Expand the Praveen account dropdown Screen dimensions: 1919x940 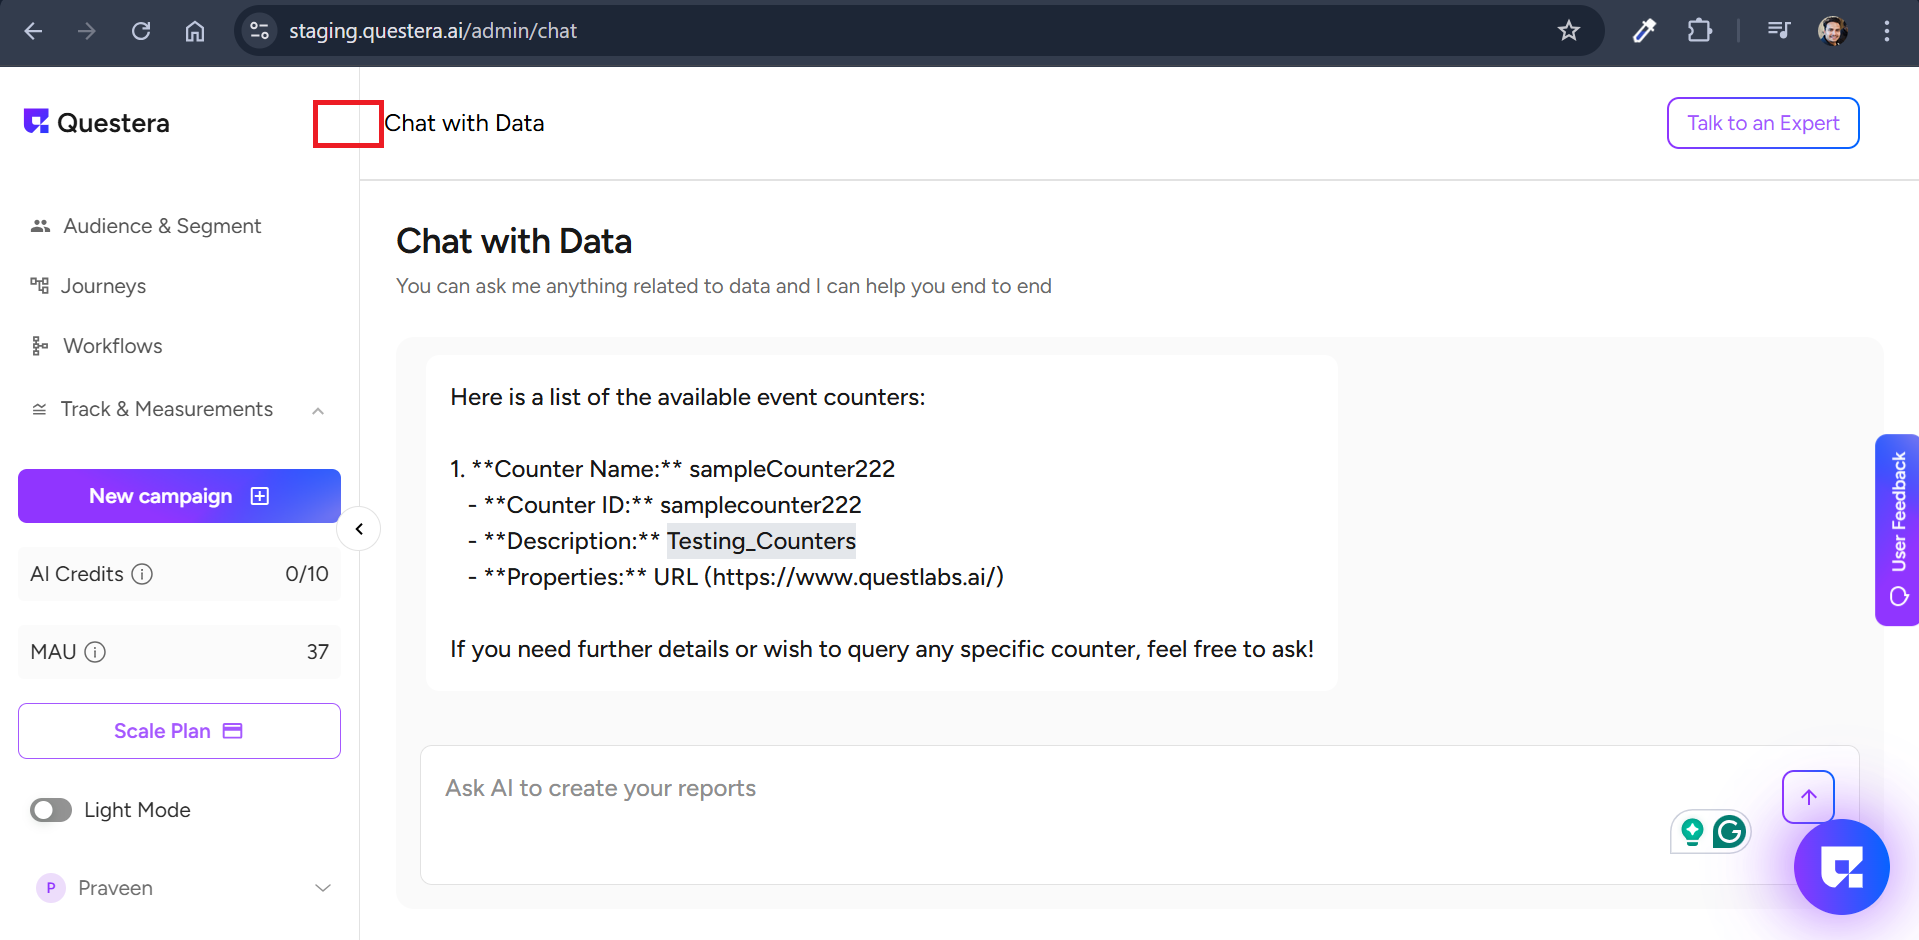coord(323,888)
